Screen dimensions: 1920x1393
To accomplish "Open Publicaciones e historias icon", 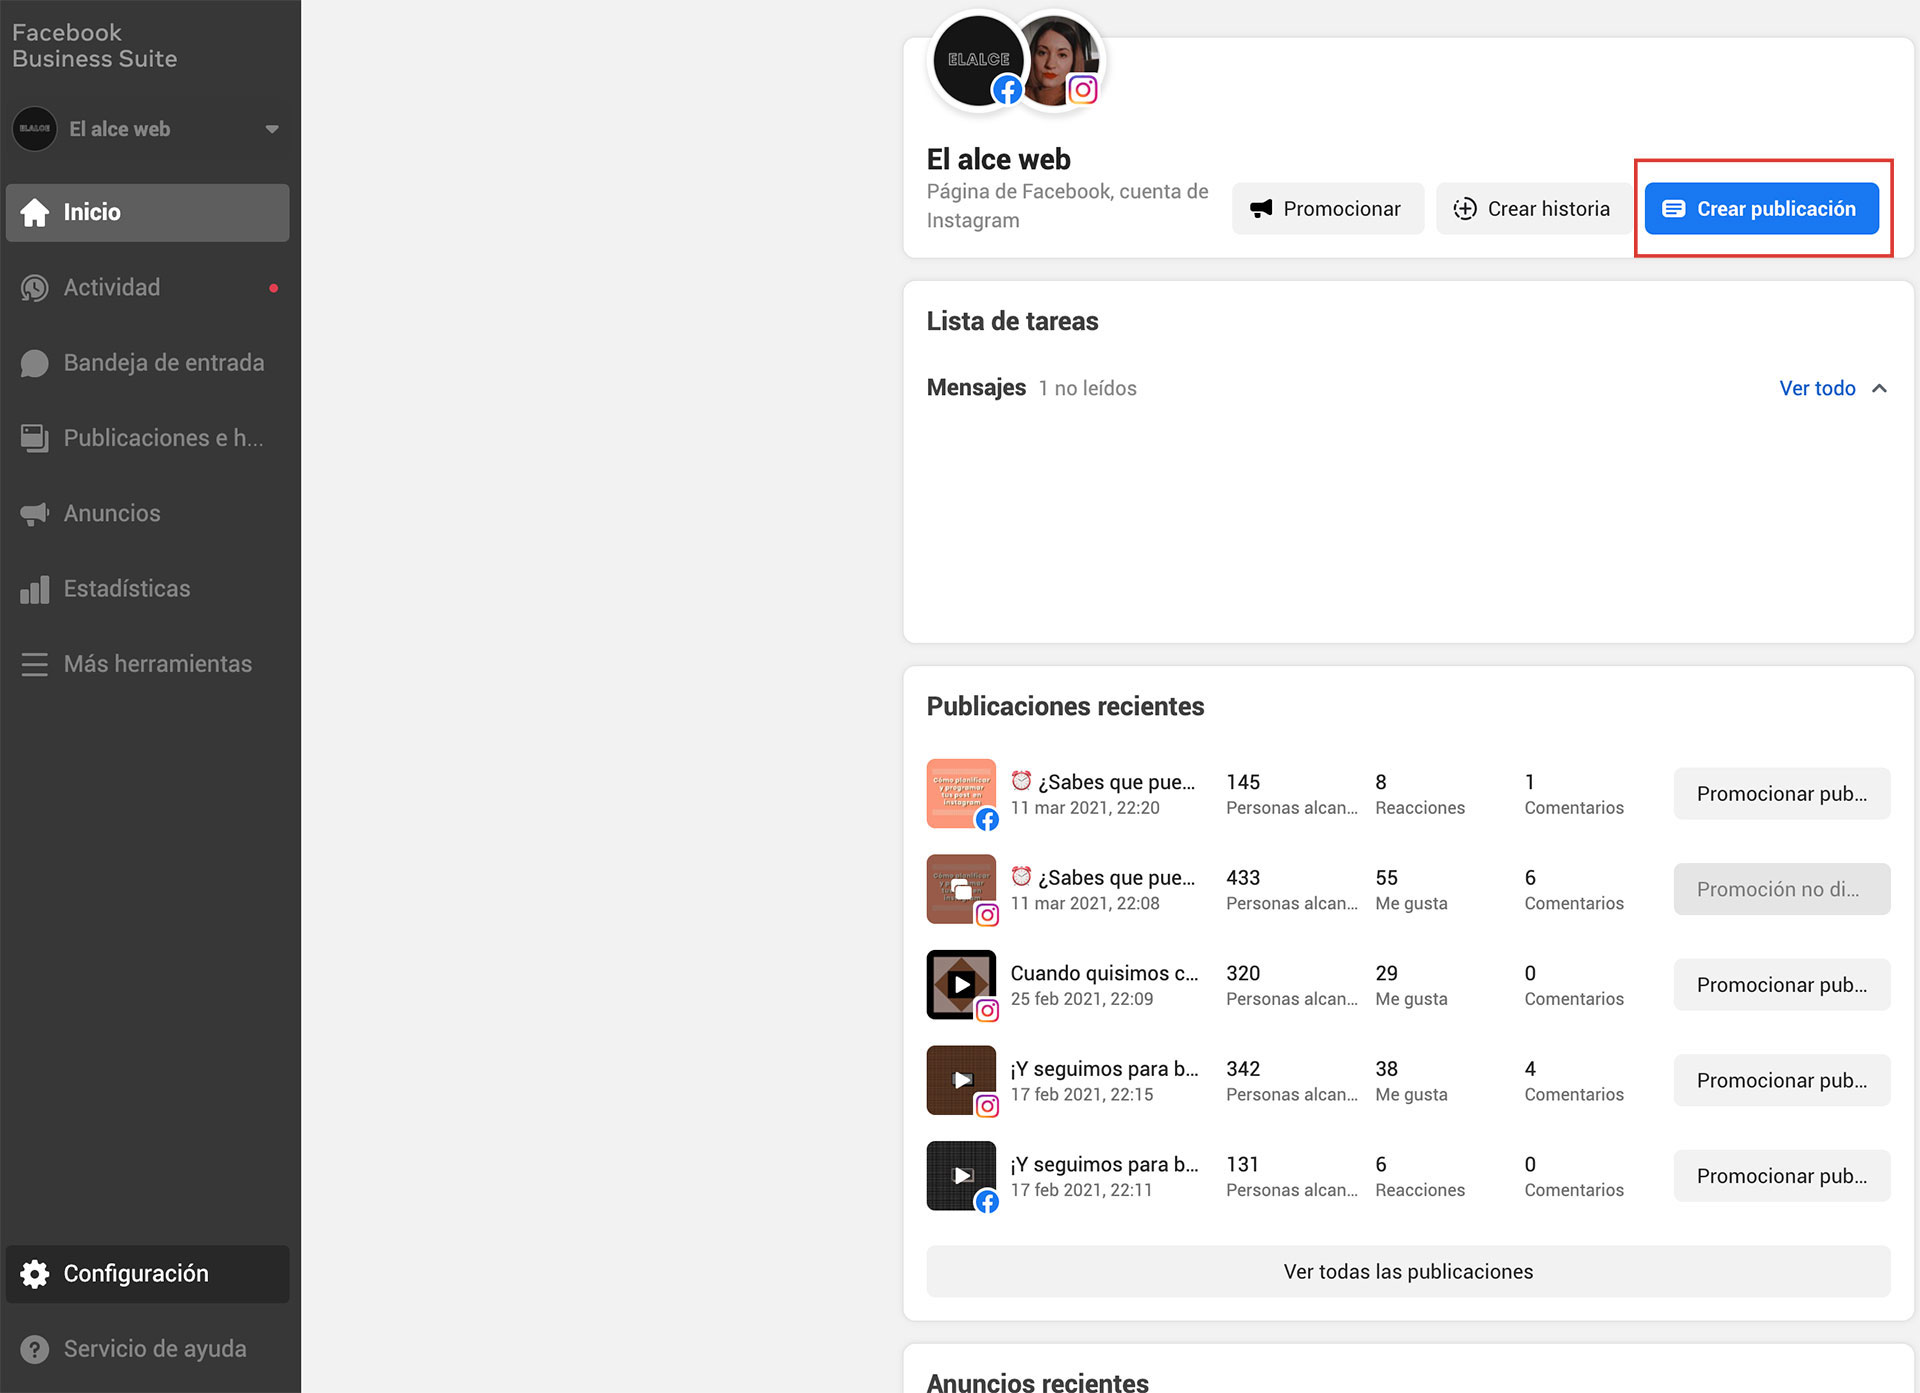I will [35, 438].
